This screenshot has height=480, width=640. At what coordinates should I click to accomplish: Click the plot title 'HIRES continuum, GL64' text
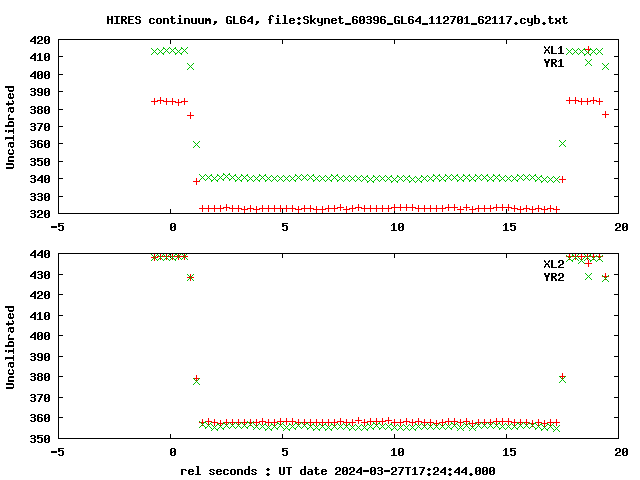(183, 20)
